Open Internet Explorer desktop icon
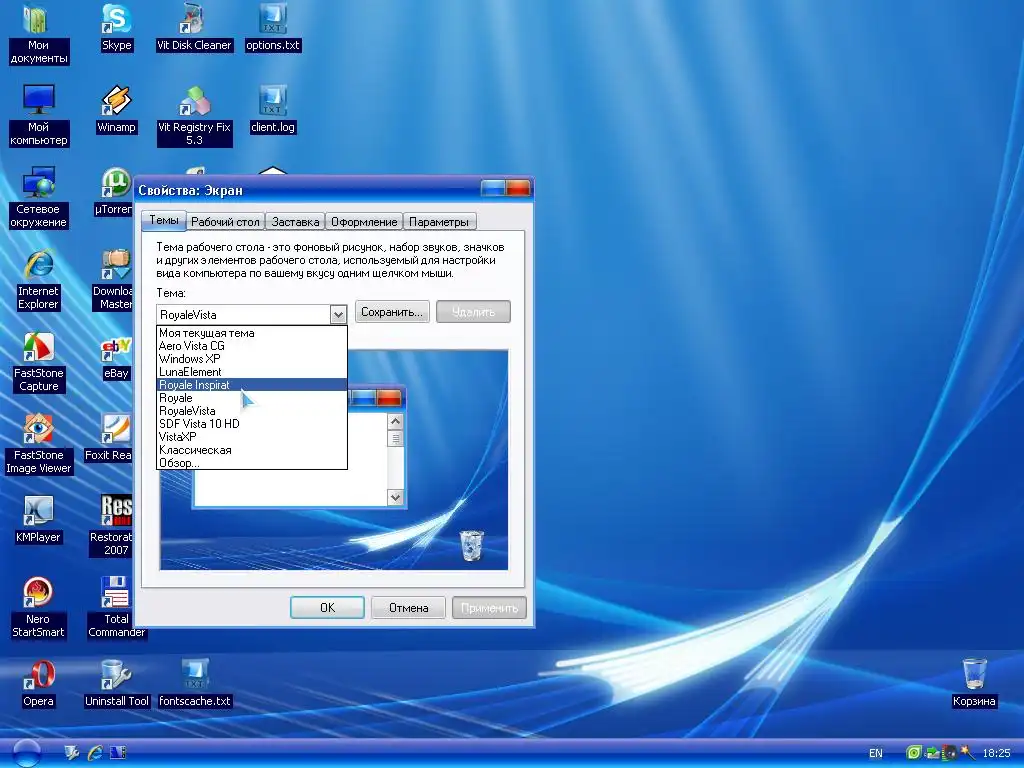 (x=39, y=280)
